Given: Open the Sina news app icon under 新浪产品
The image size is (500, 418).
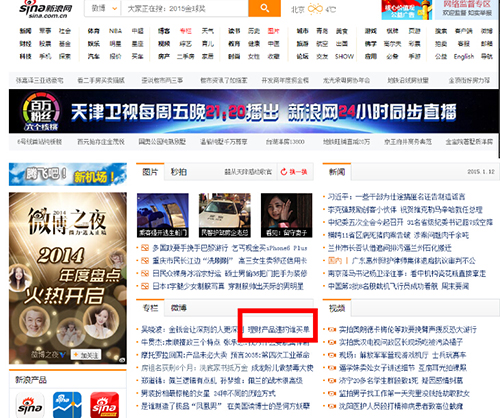Looking at the screenshot, I should [30, 405].
